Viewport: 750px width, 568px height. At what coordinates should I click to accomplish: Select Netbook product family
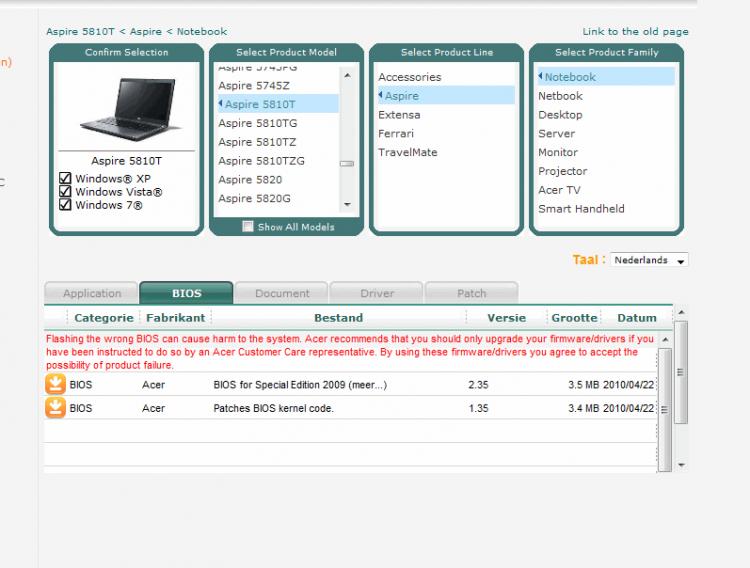coord(606,95)
